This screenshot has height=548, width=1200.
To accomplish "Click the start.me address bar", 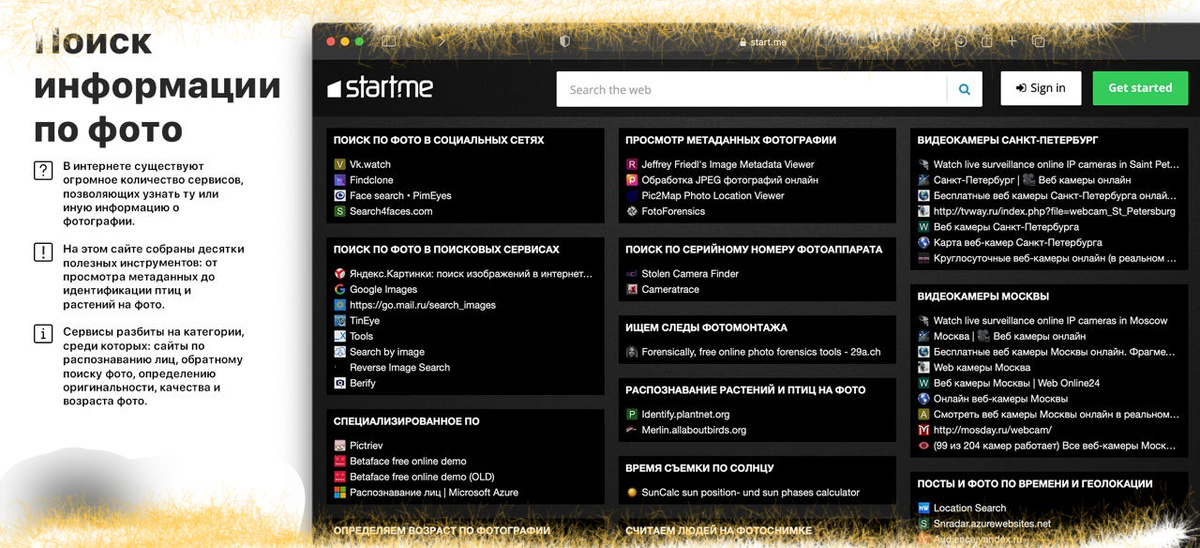I will click(x=764, y=42).
